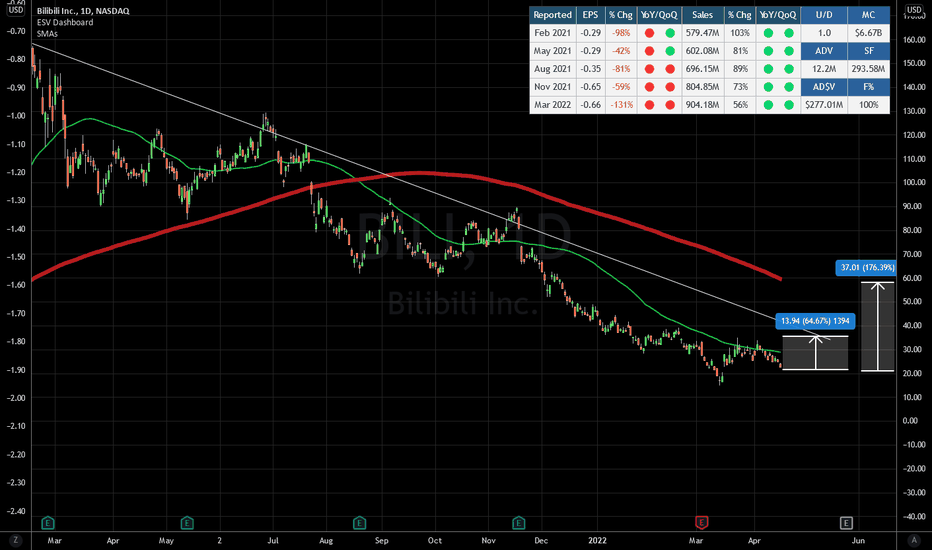Click the ADV header cell
Screen dimensions: 932x550
(x=824, y=51)
